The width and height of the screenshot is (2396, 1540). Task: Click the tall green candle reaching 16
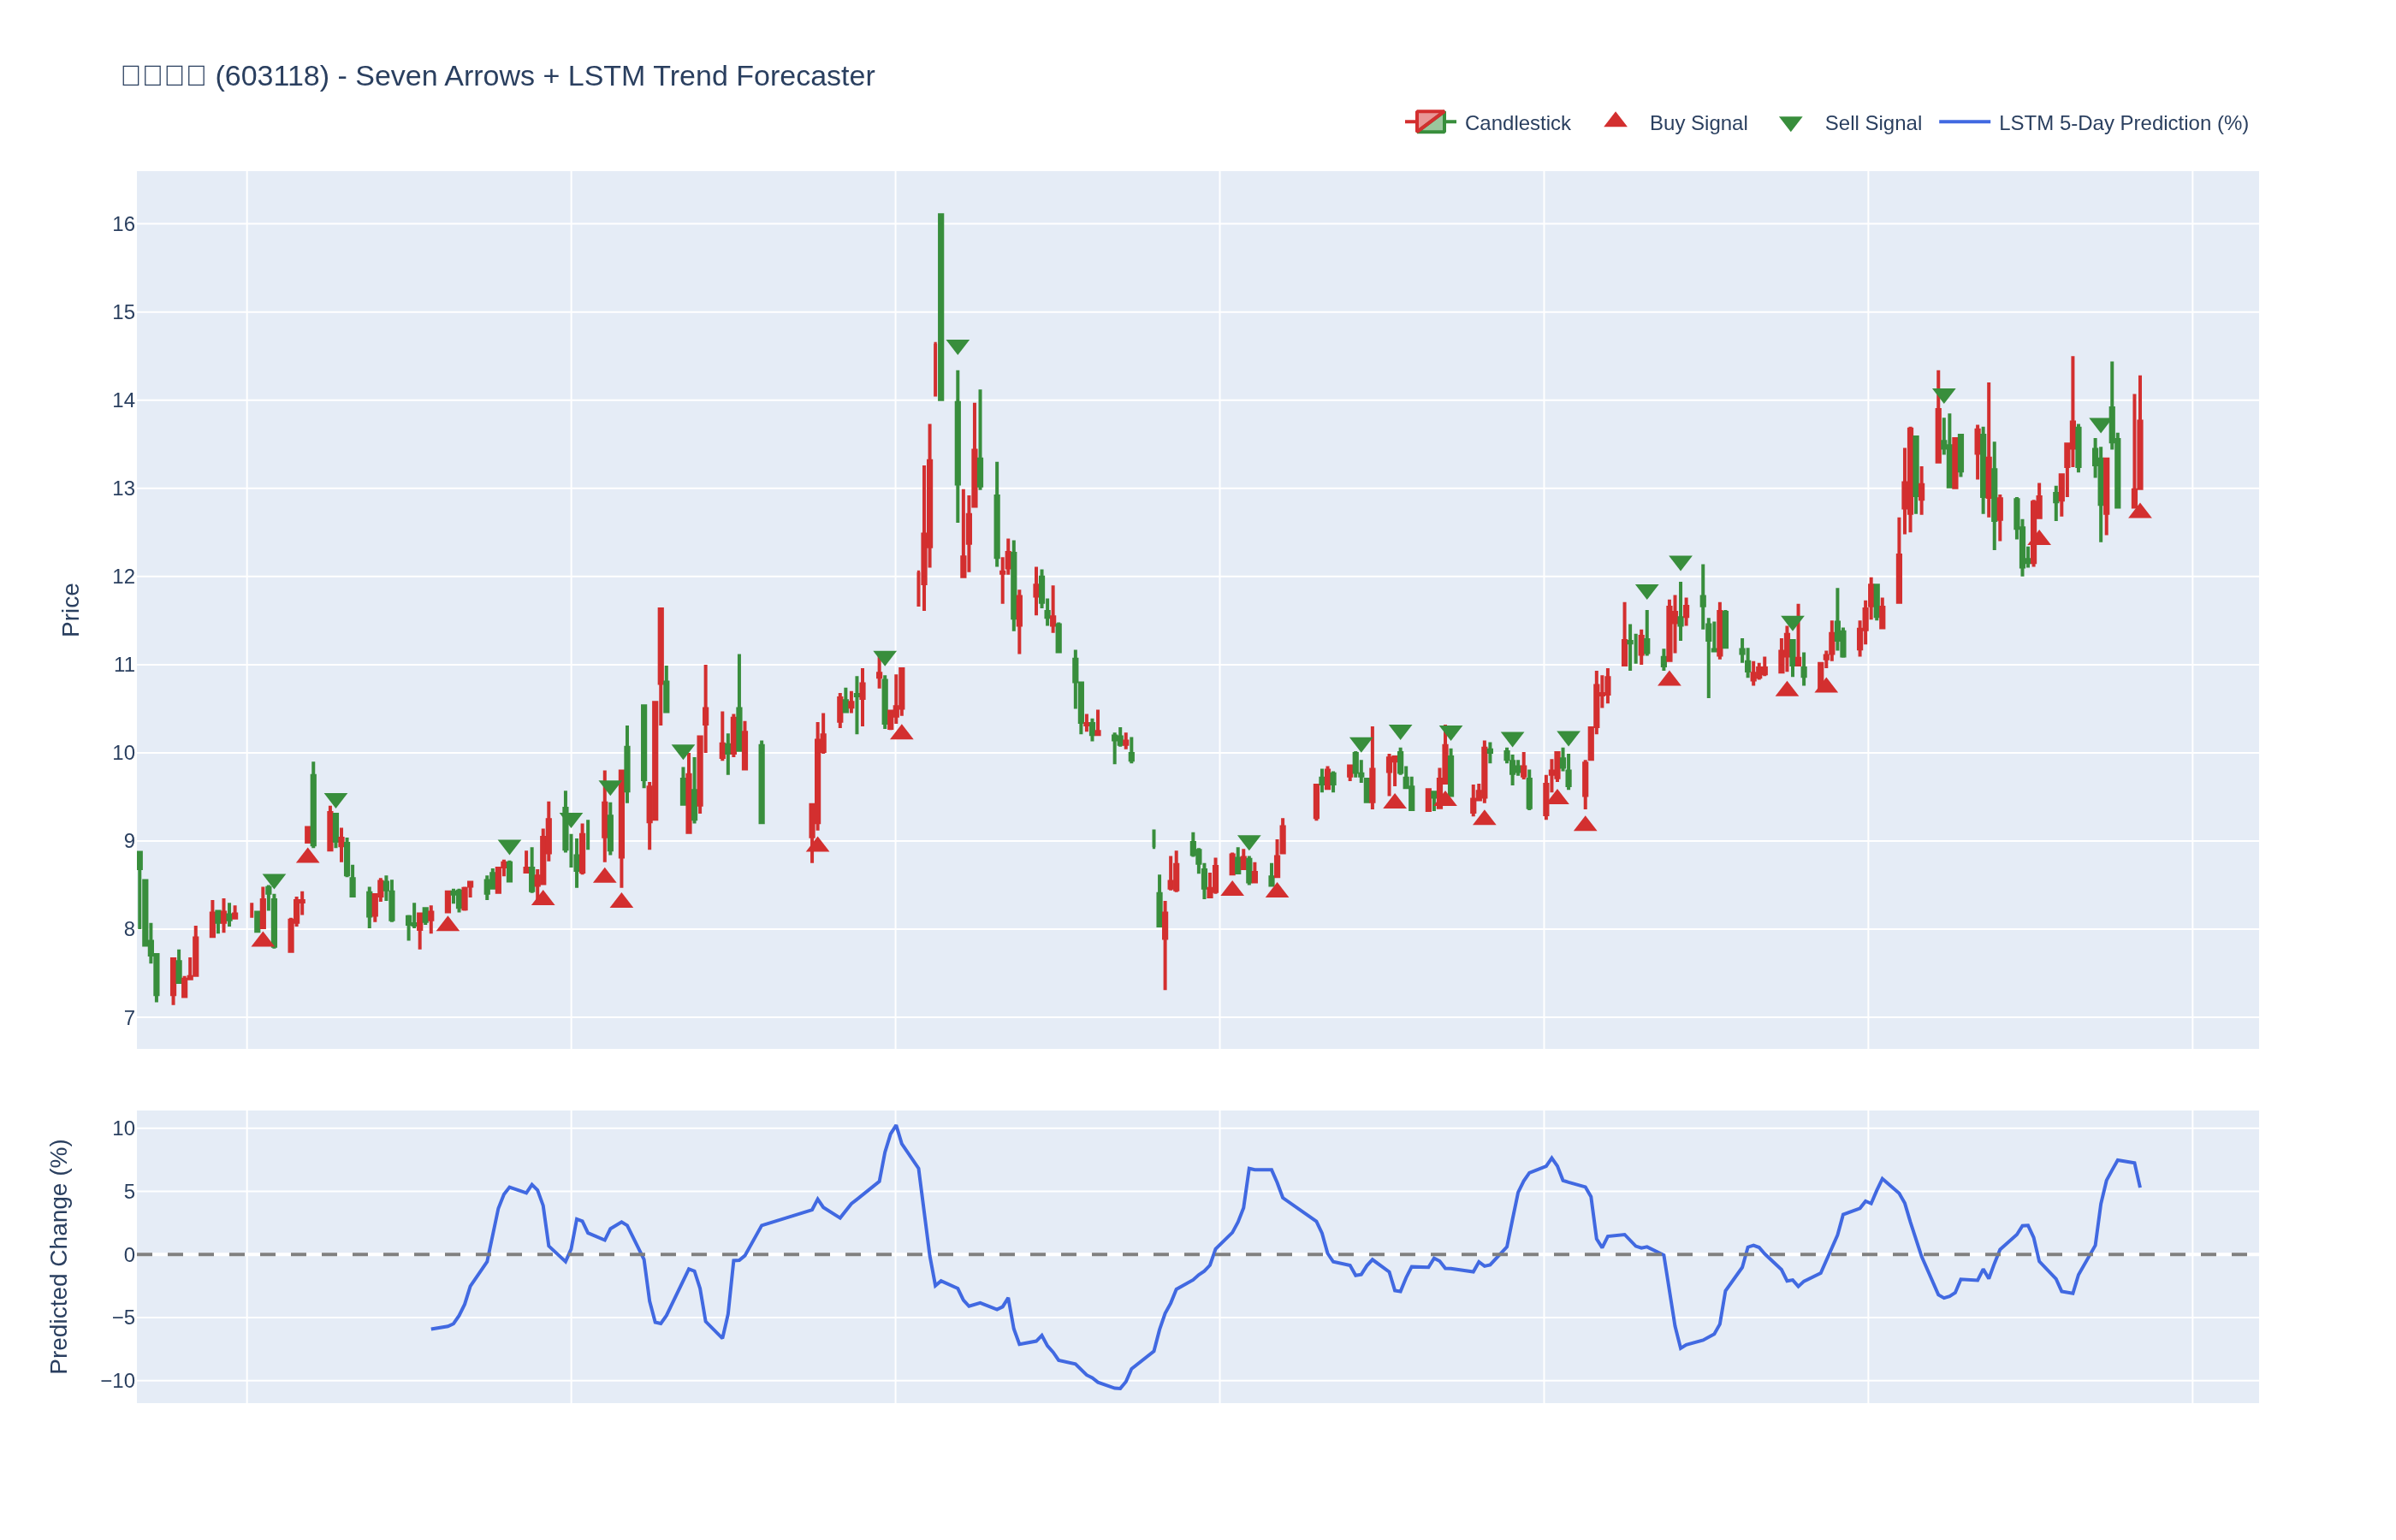point(940,300)
